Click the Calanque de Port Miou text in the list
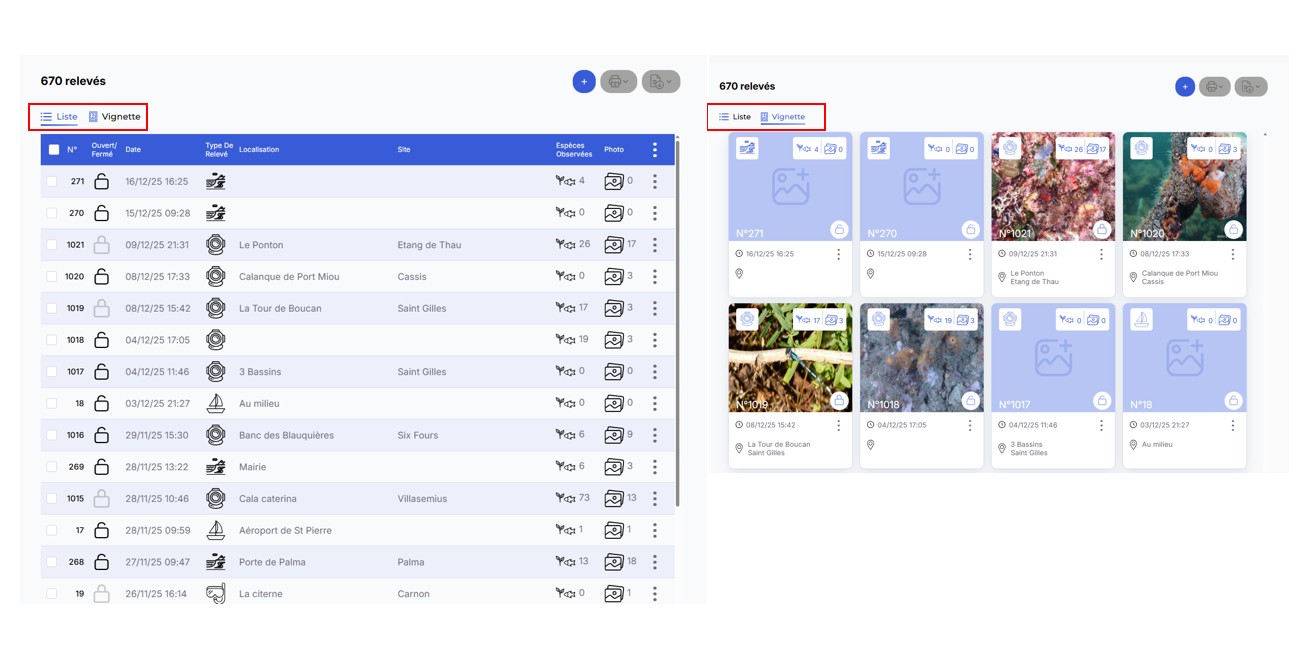 [x=289, y=277]
